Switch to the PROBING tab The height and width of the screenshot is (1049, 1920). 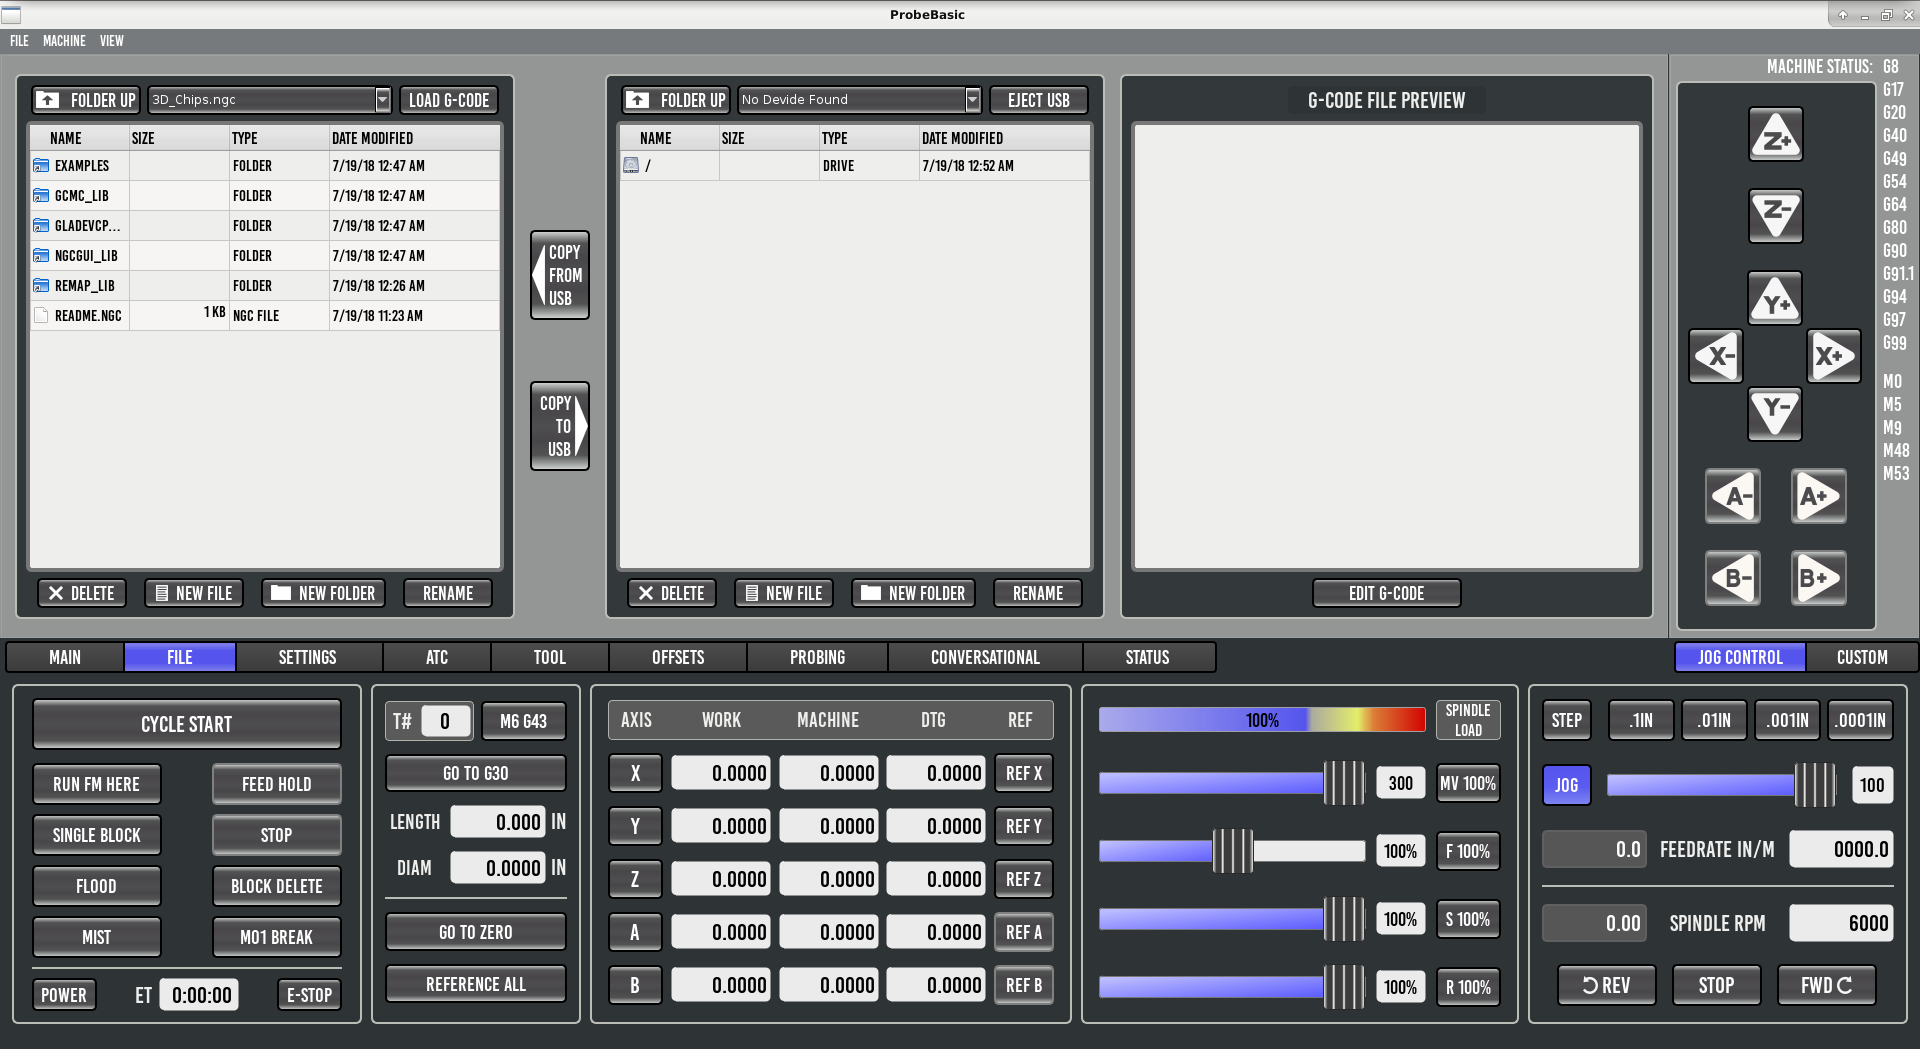(x=817, y=657)
